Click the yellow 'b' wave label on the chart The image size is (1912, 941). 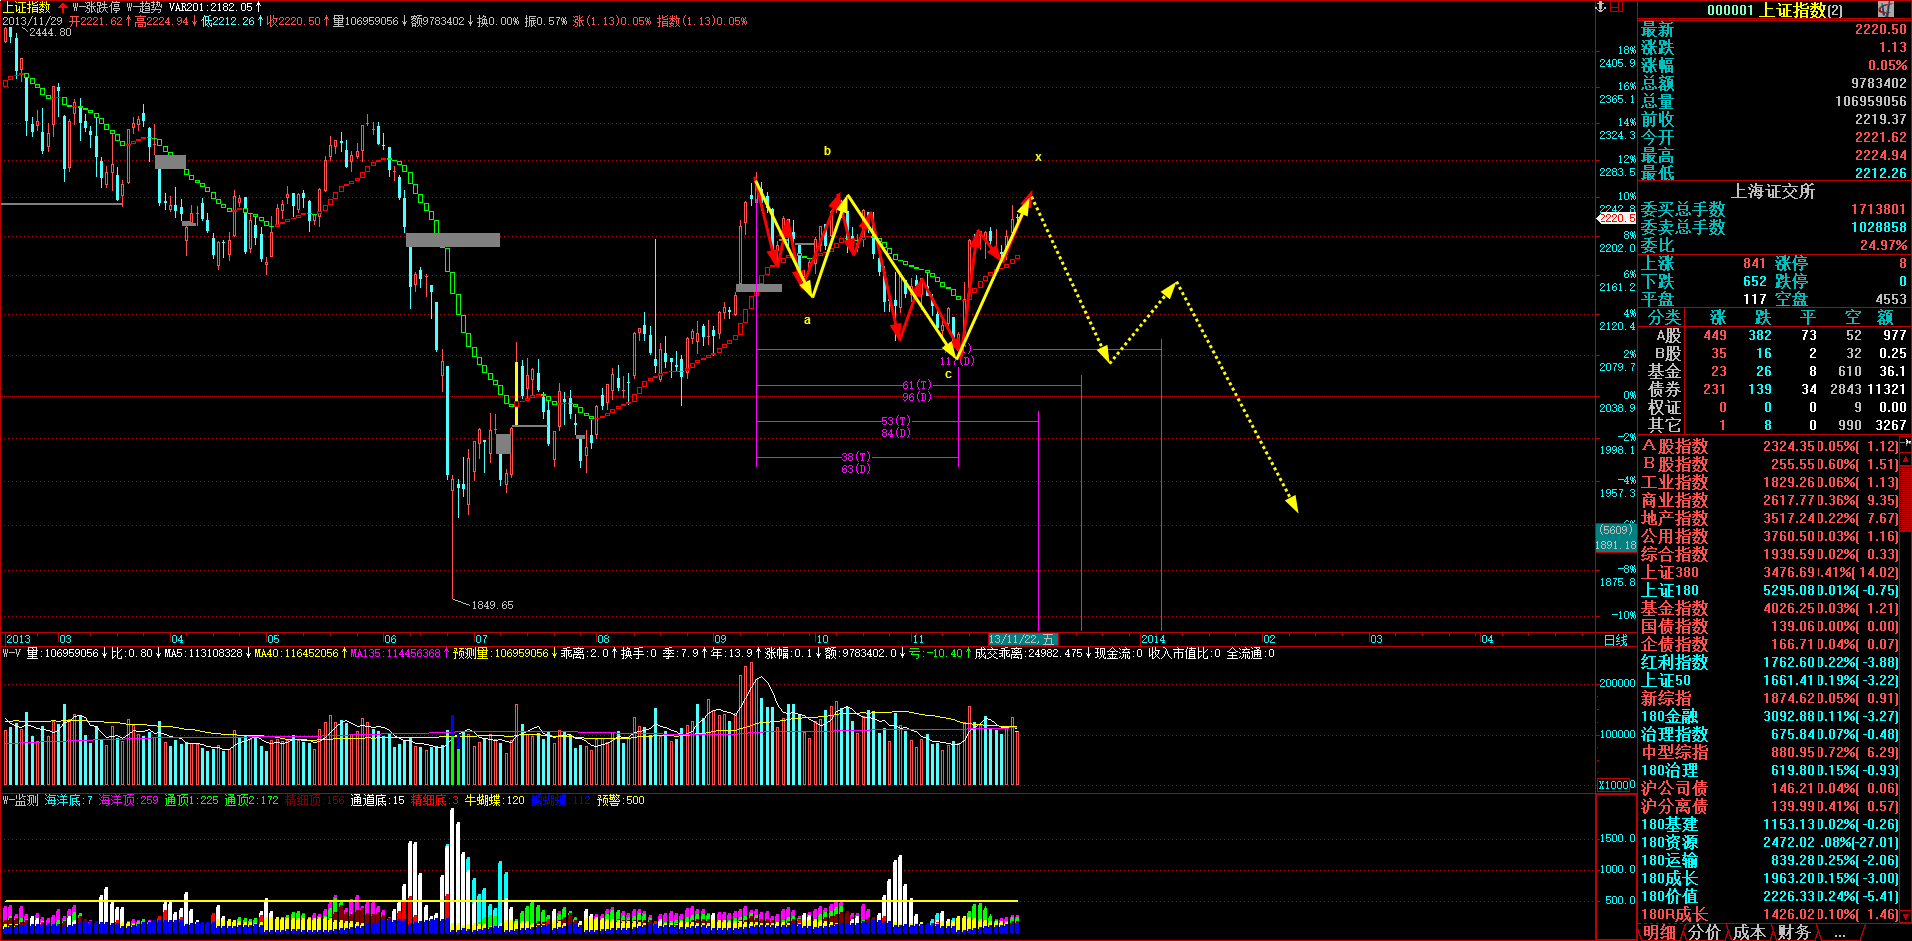(x=827, y=151)
